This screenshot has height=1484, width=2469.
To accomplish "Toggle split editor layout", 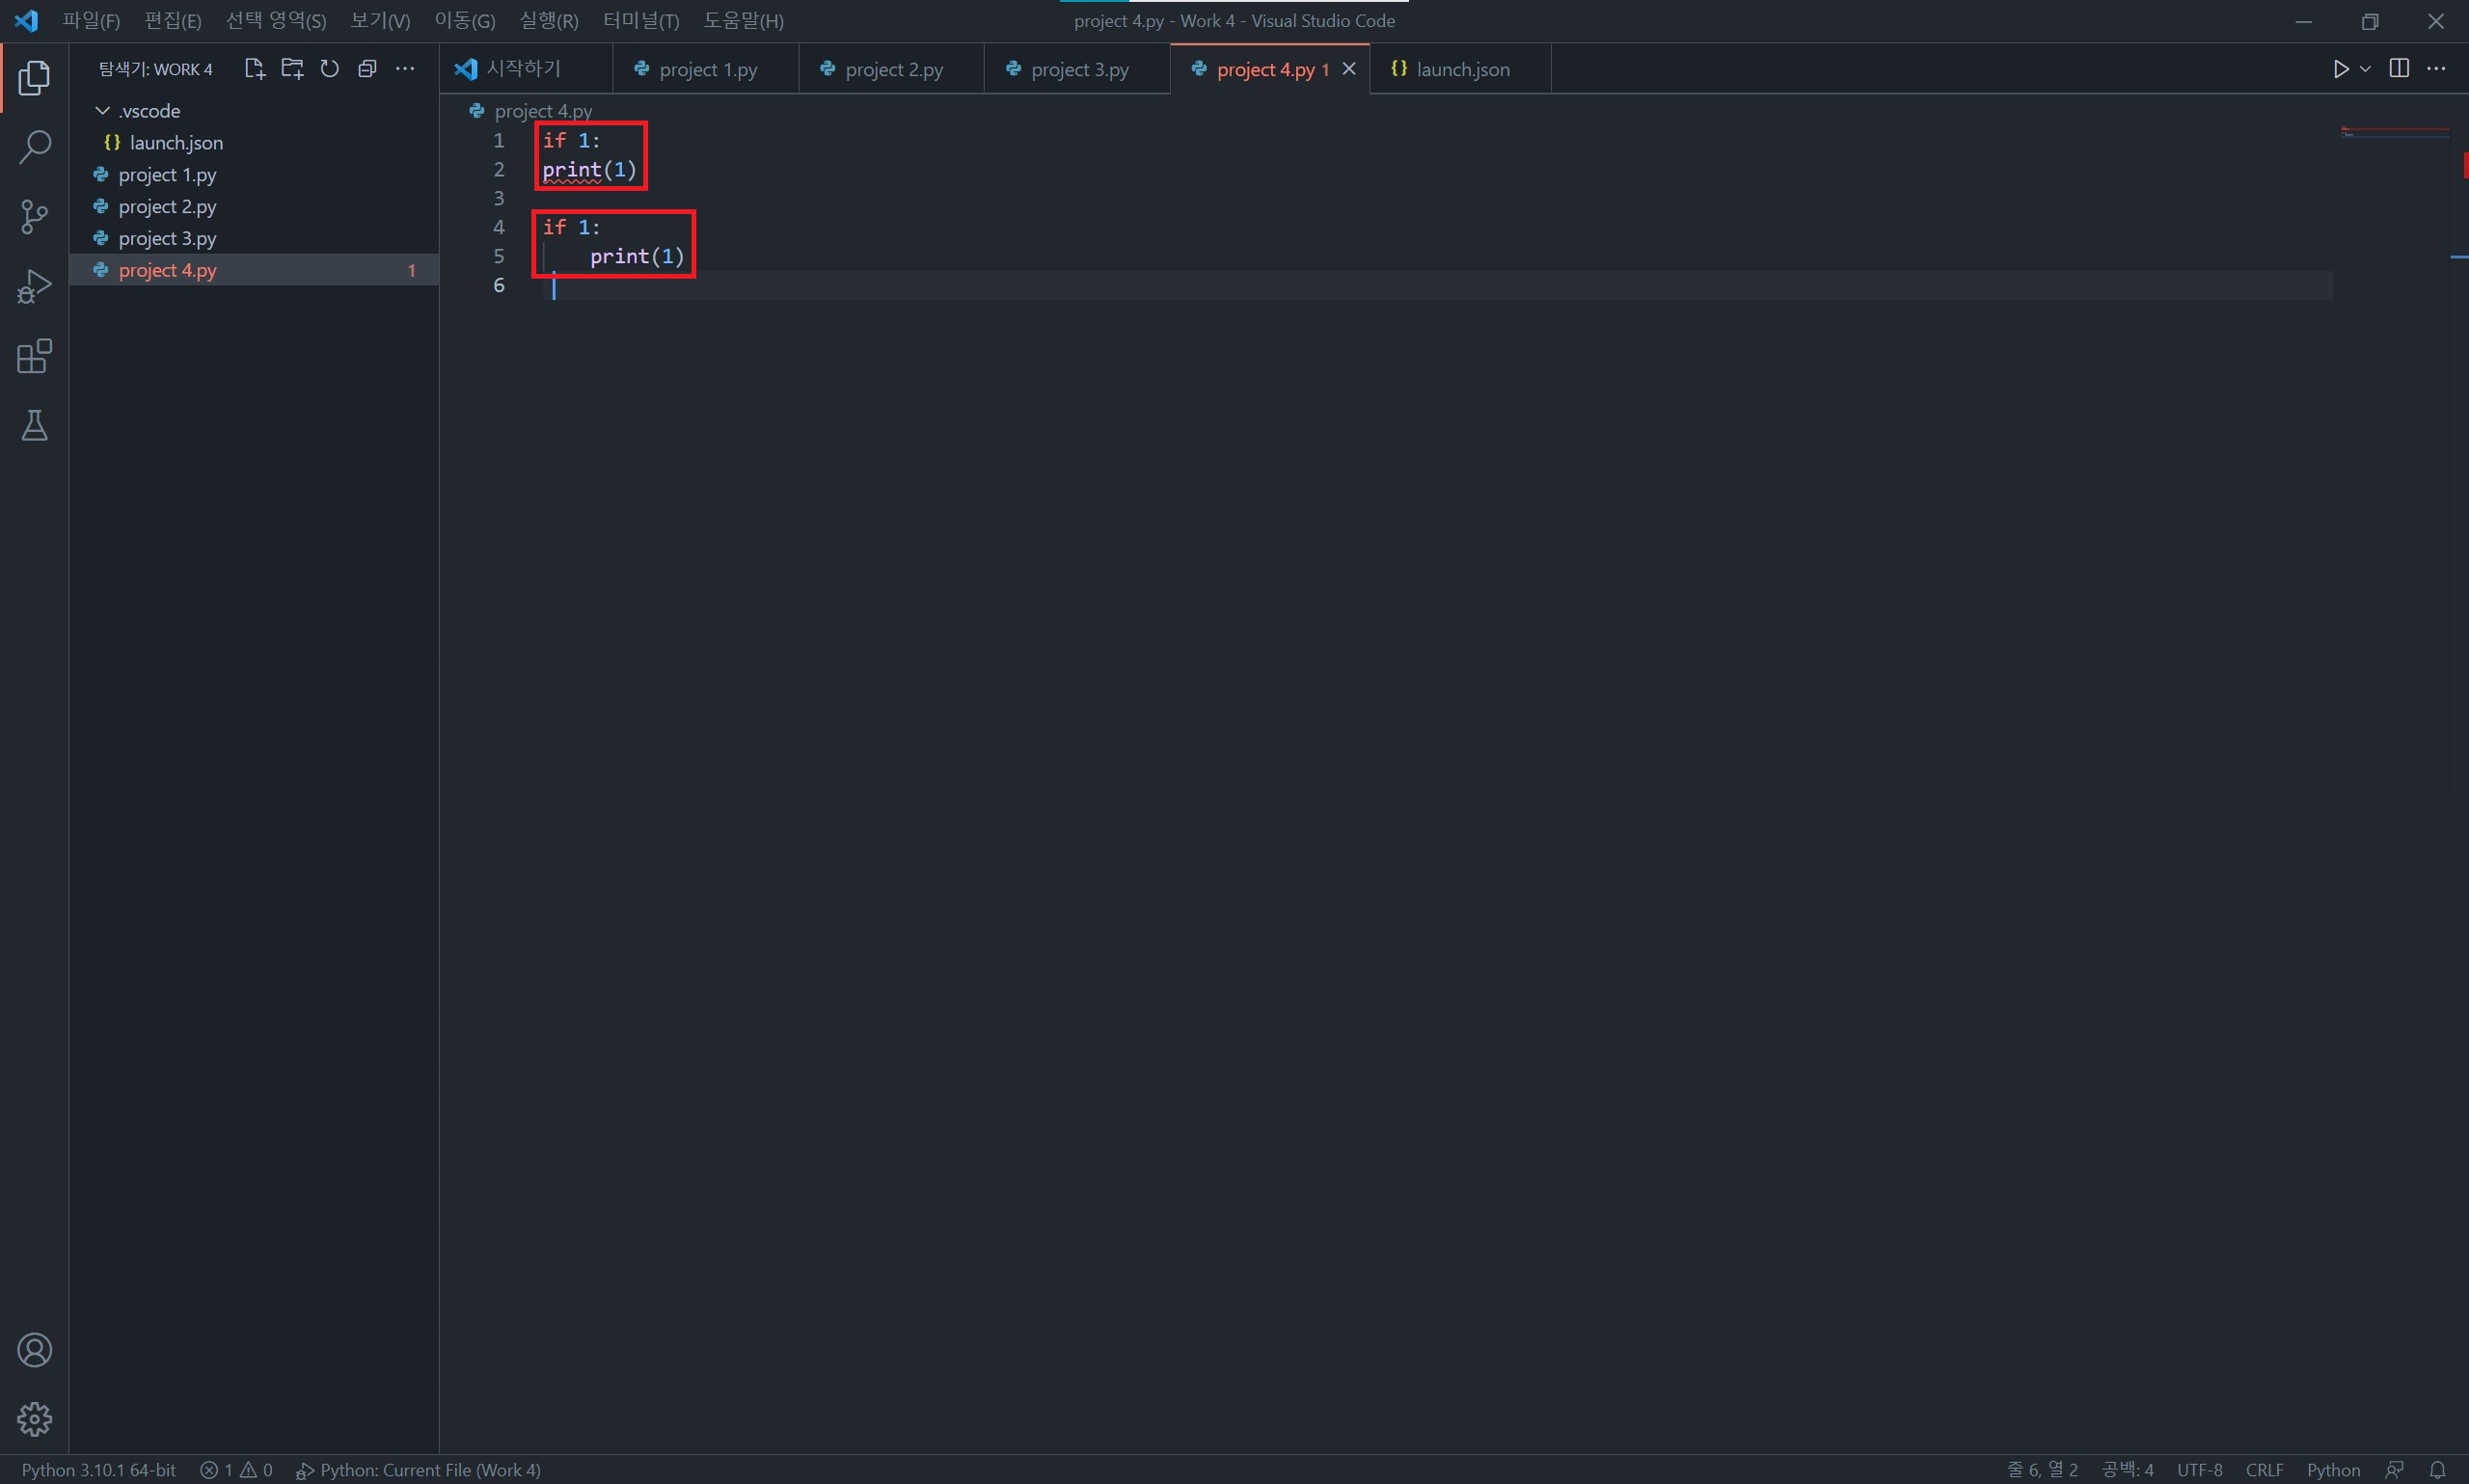I will pyautogui.click(x=2398, y=69).
